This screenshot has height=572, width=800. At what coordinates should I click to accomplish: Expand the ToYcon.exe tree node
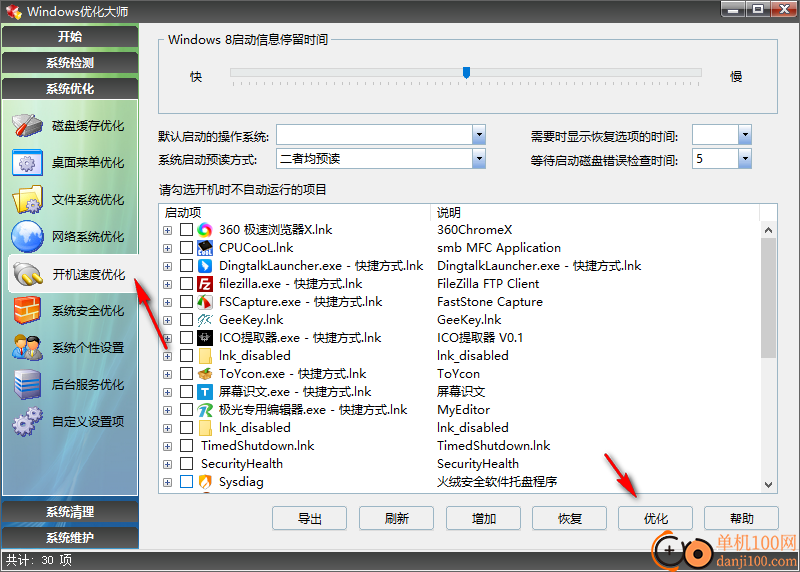coord(167,375)
